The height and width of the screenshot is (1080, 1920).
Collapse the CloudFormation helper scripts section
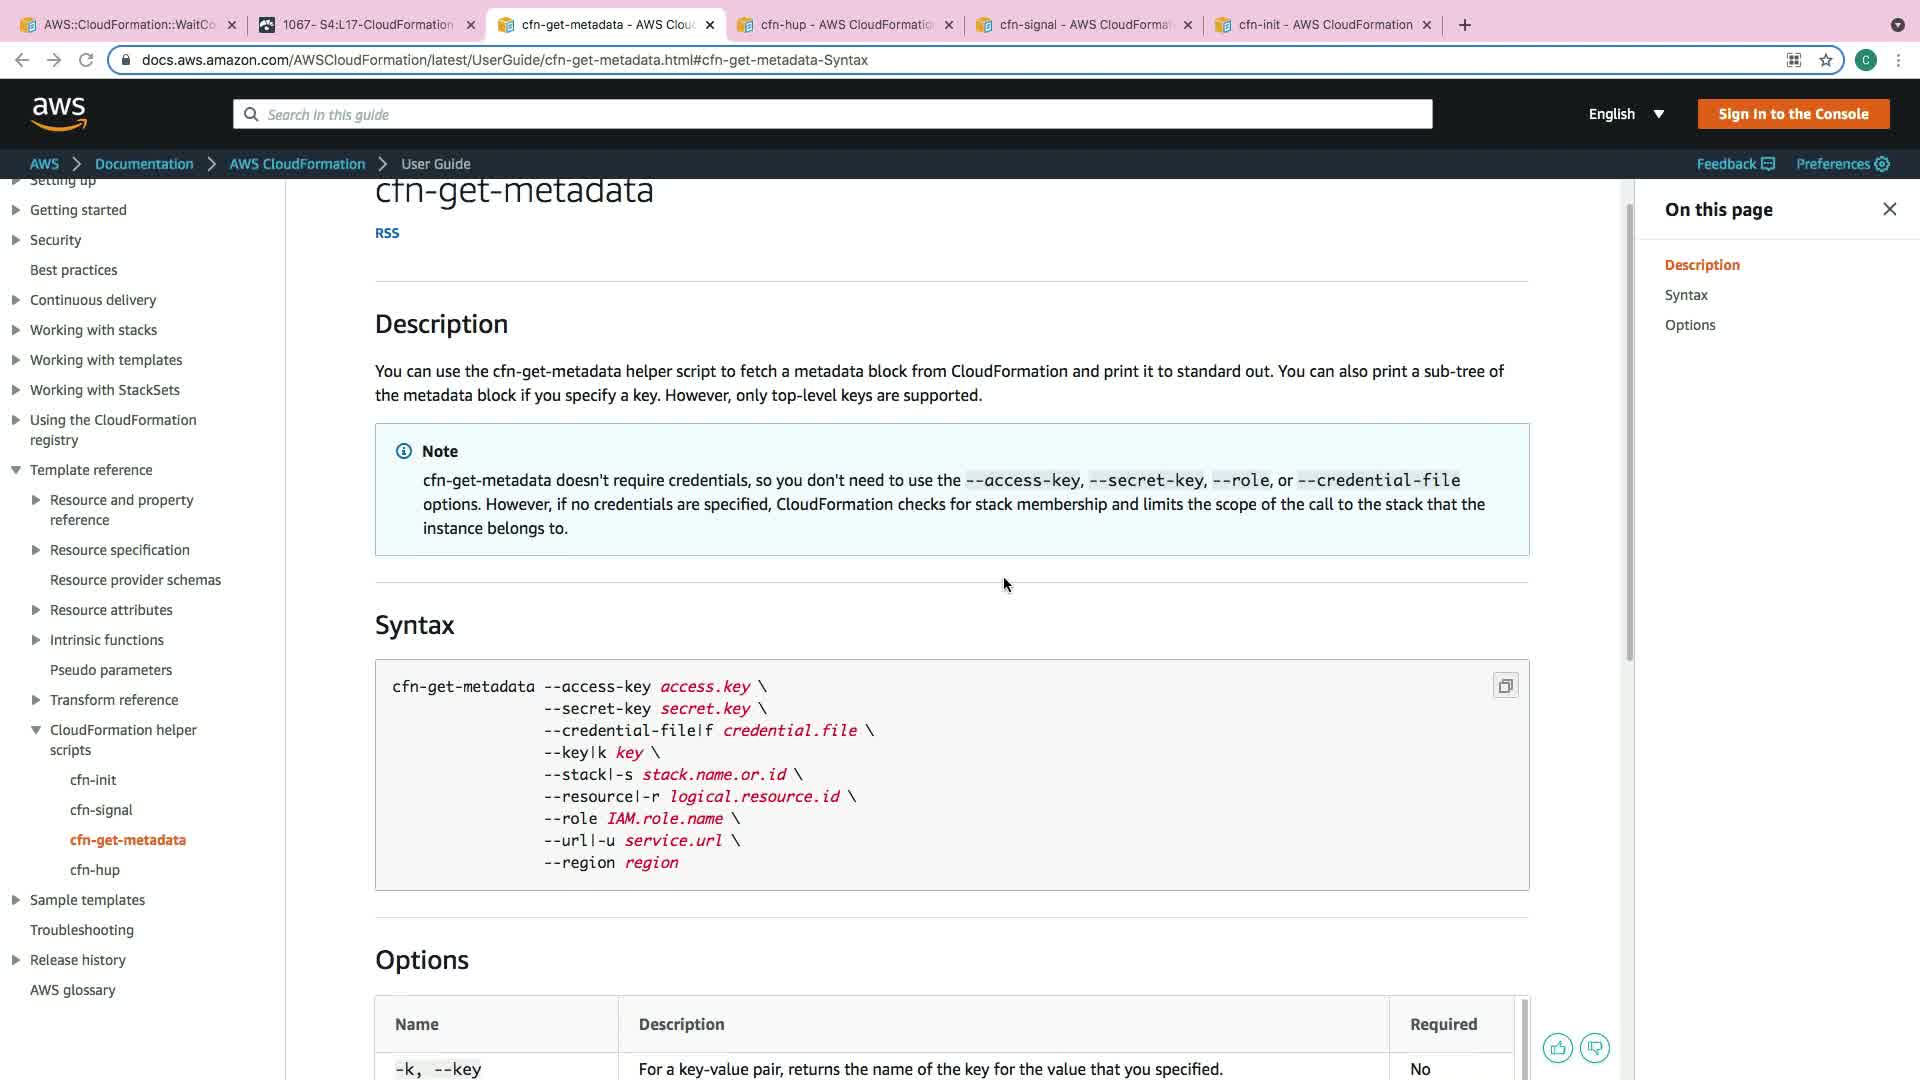(36, 730)
